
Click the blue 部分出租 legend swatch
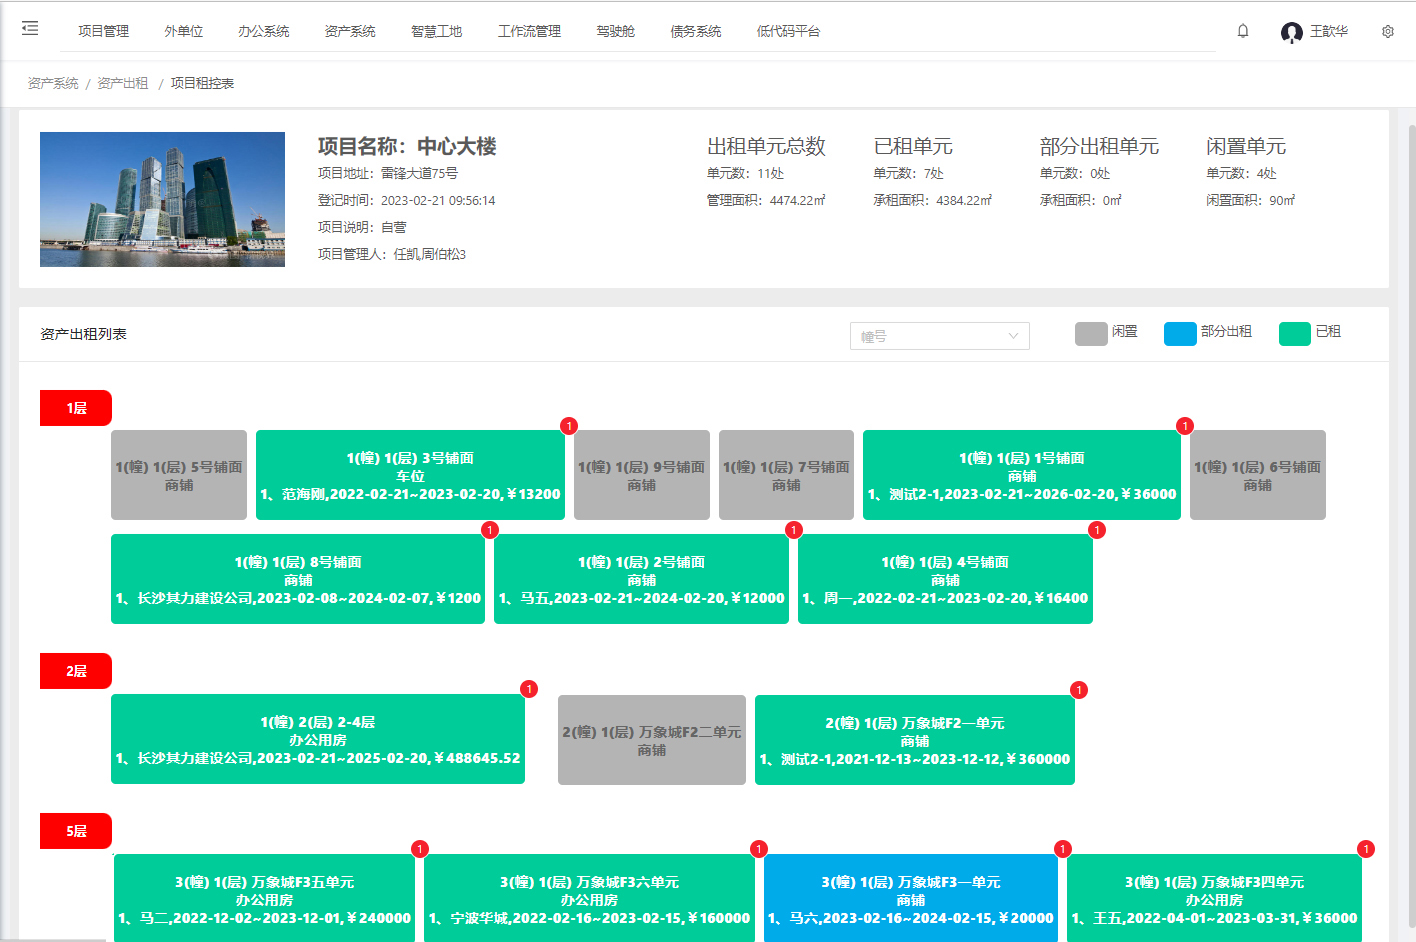[1180, 333]
